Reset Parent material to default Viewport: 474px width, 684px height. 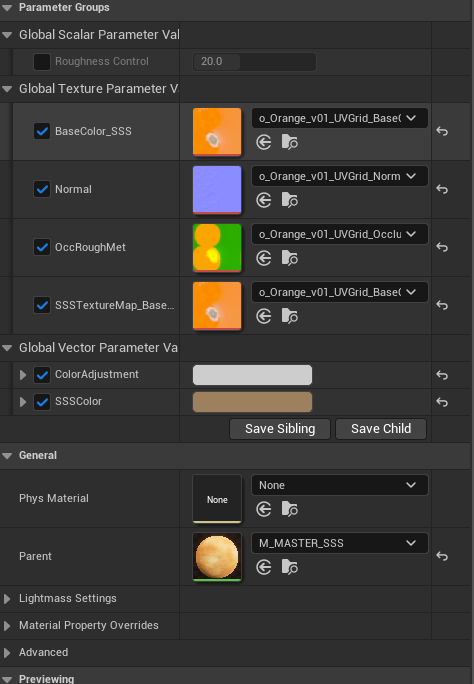tap(442, 556)
